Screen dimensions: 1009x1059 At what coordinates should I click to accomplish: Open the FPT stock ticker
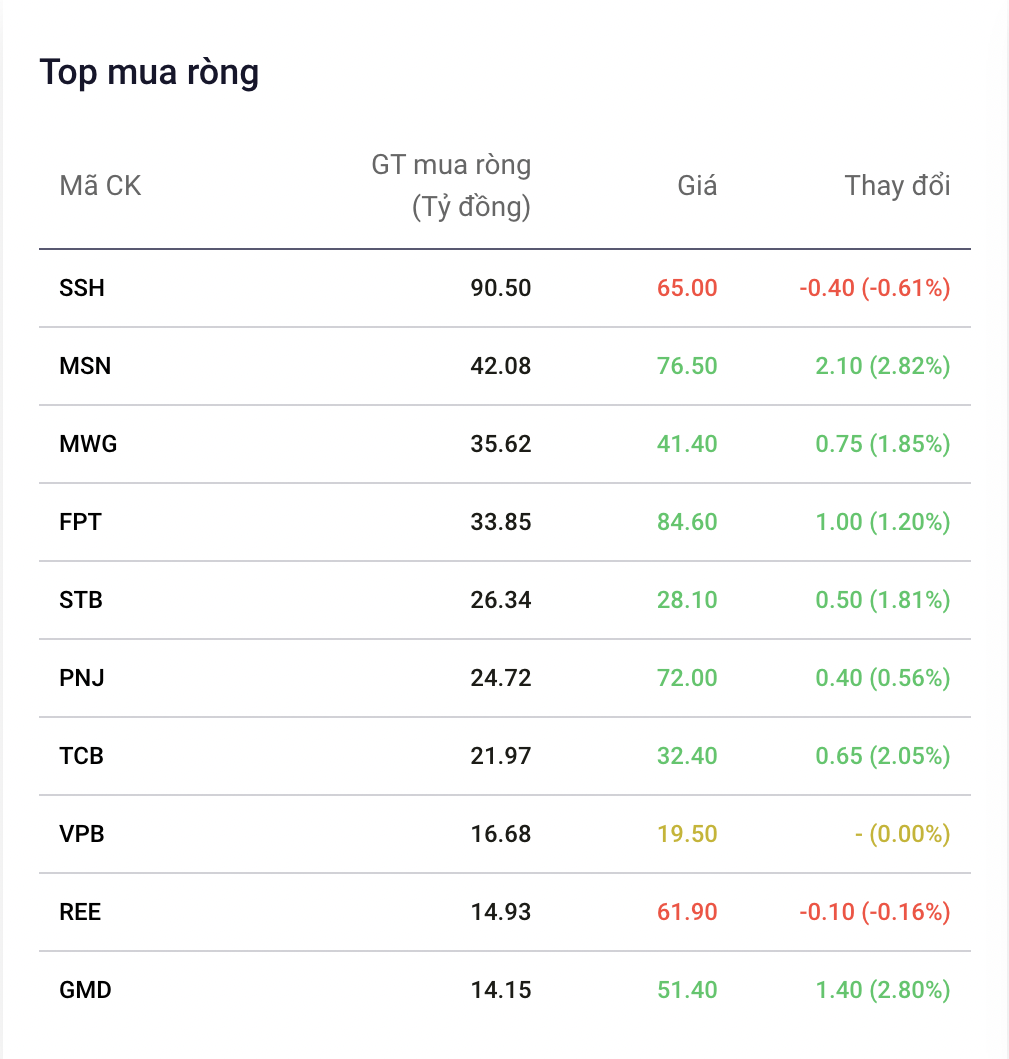(x=80, y=522)
